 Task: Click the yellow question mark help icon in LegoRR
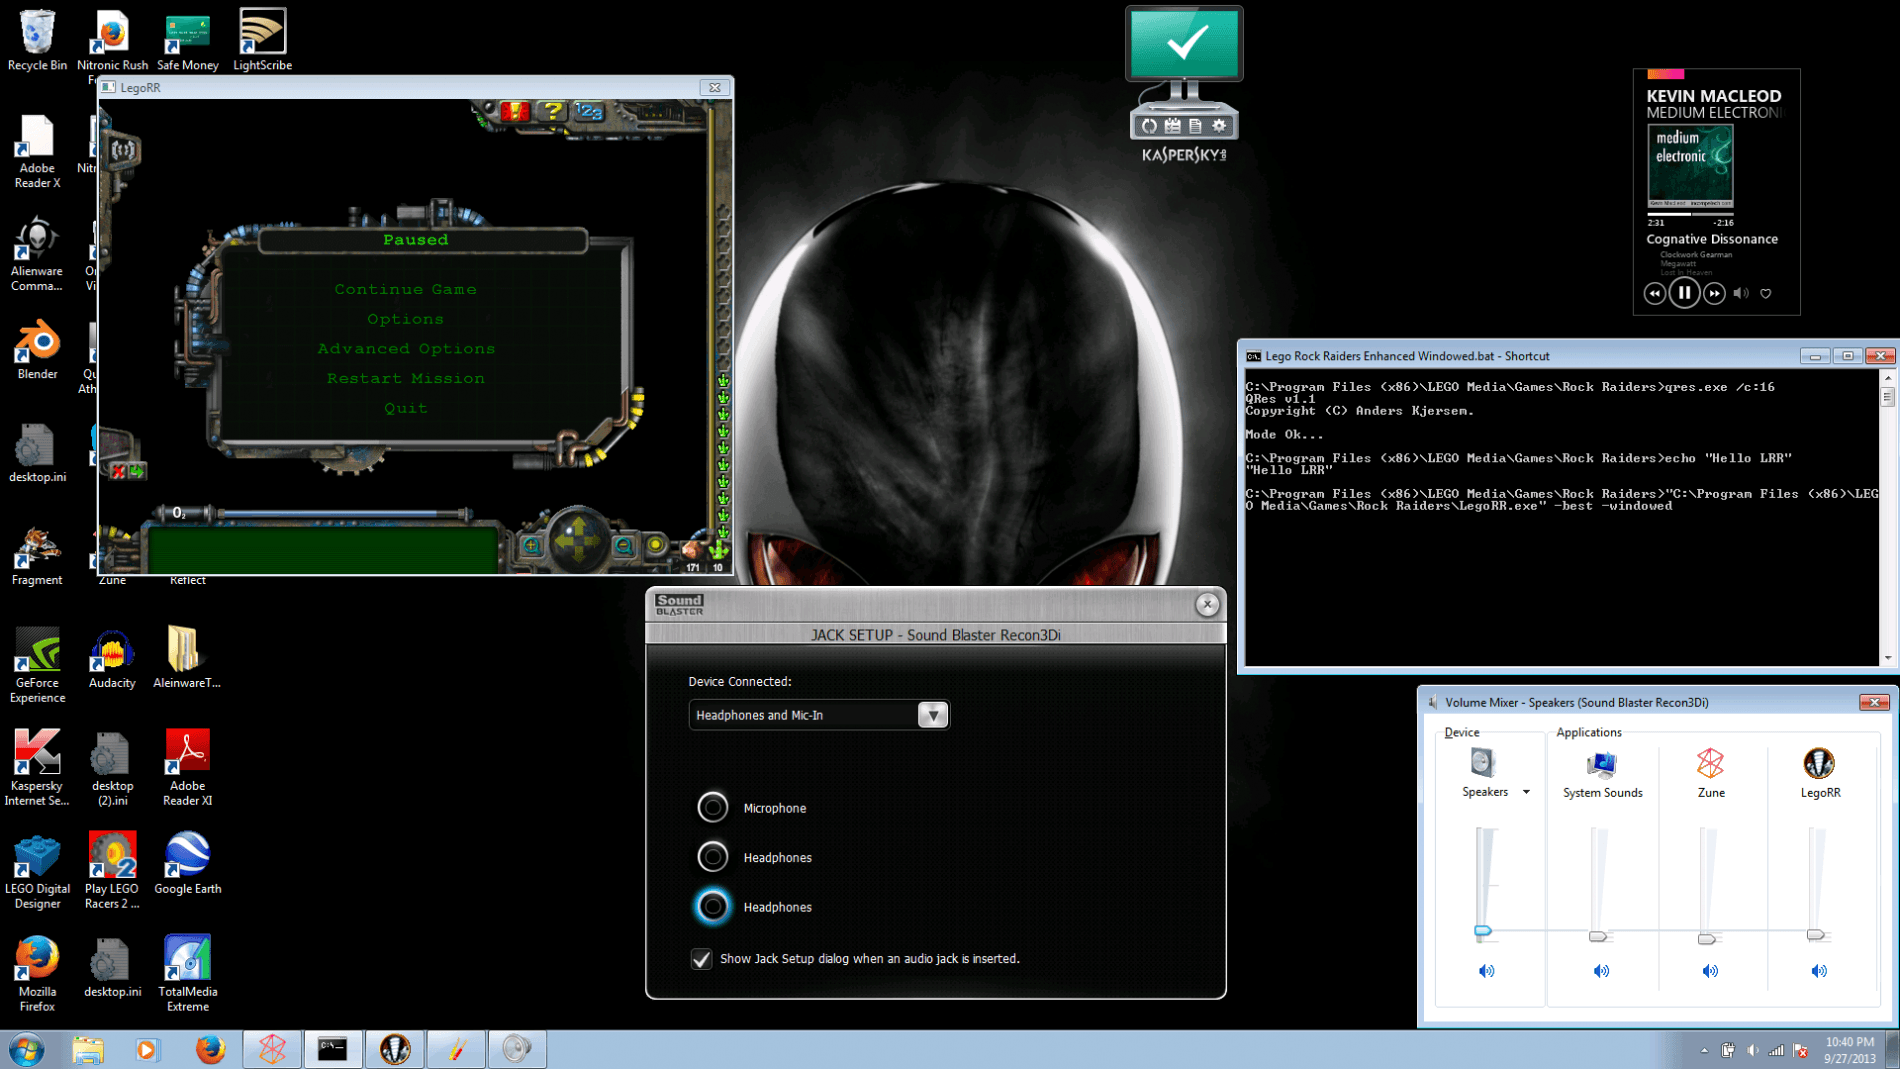pos(552,111)
